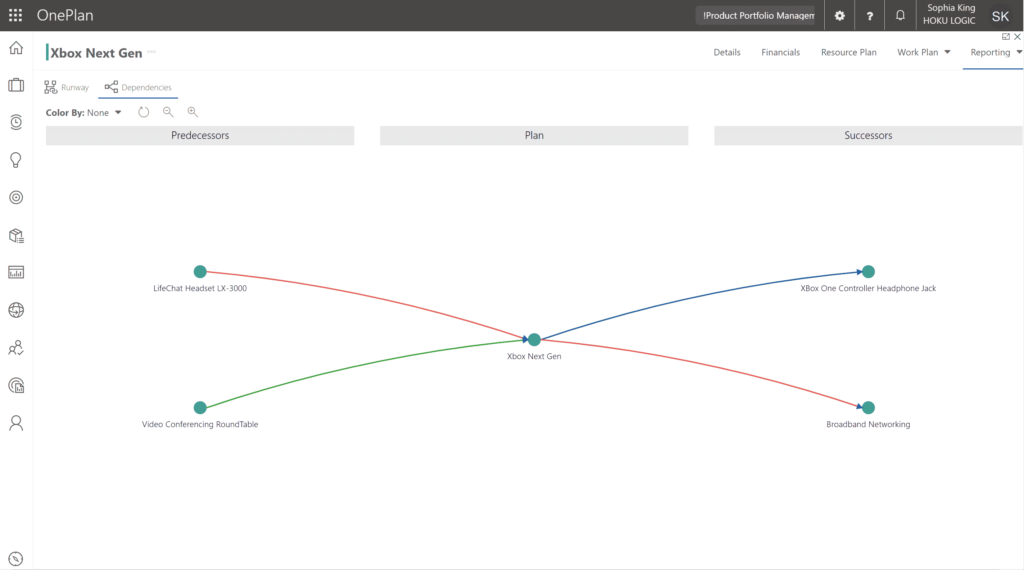Open the Details tab

(x=727, y=52)
